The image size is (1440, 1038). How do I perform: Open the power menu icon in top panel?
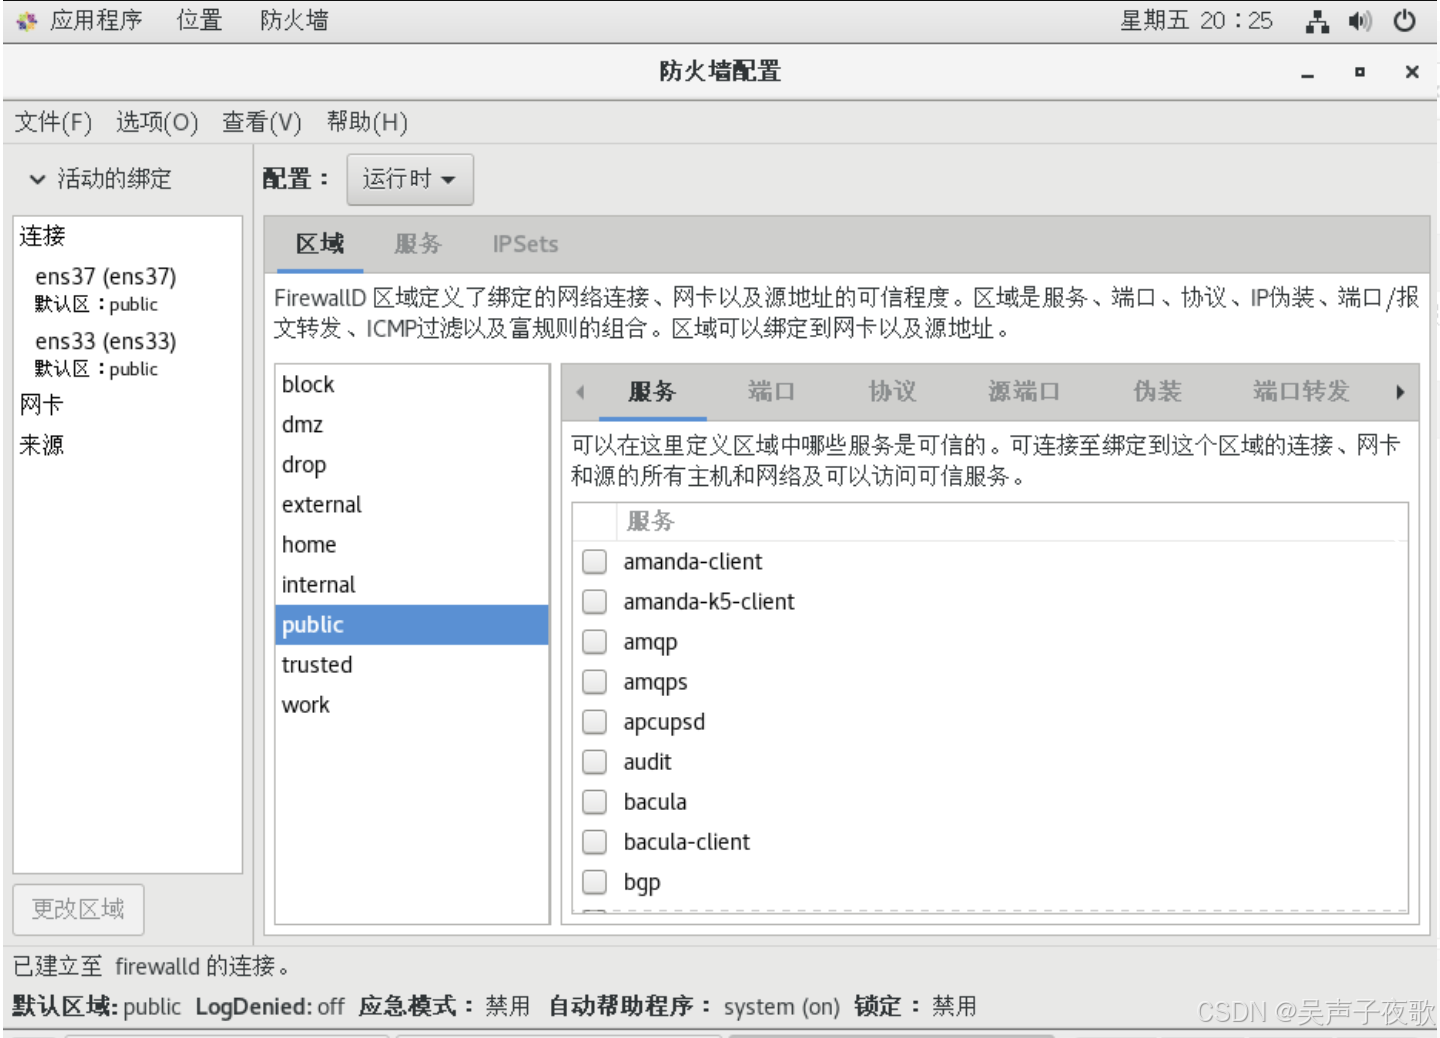(1404, 21)
